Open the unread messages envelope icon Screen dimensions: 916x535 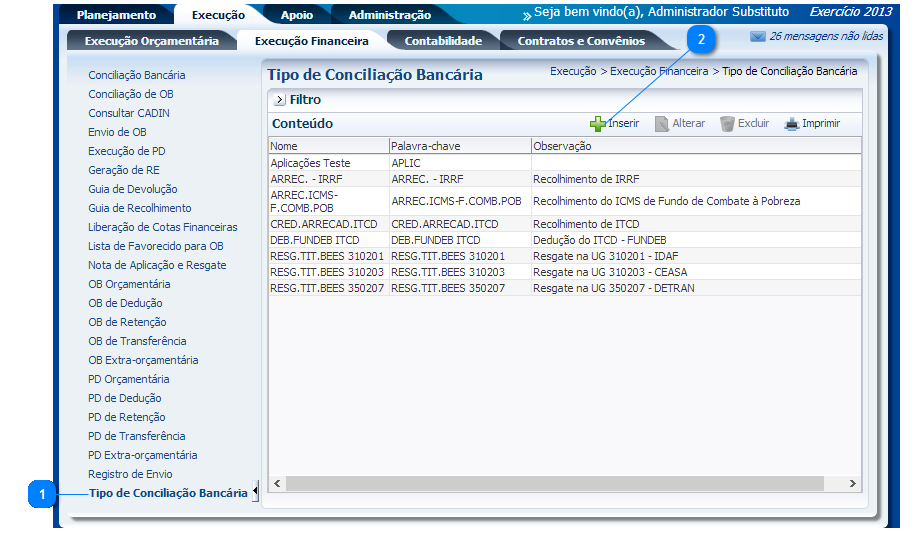(x=758, y=36)
